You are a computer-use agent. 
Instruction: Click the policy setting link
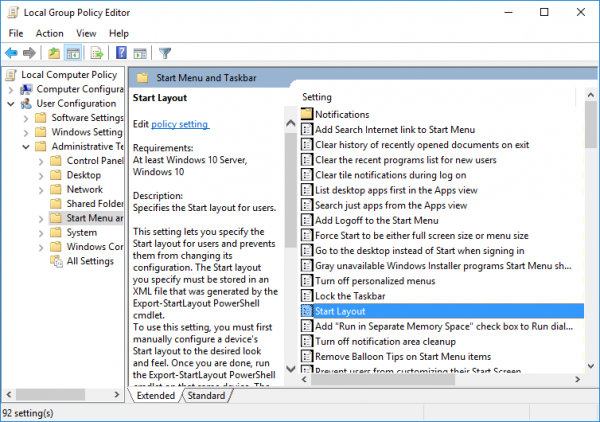tap(180, 124)
